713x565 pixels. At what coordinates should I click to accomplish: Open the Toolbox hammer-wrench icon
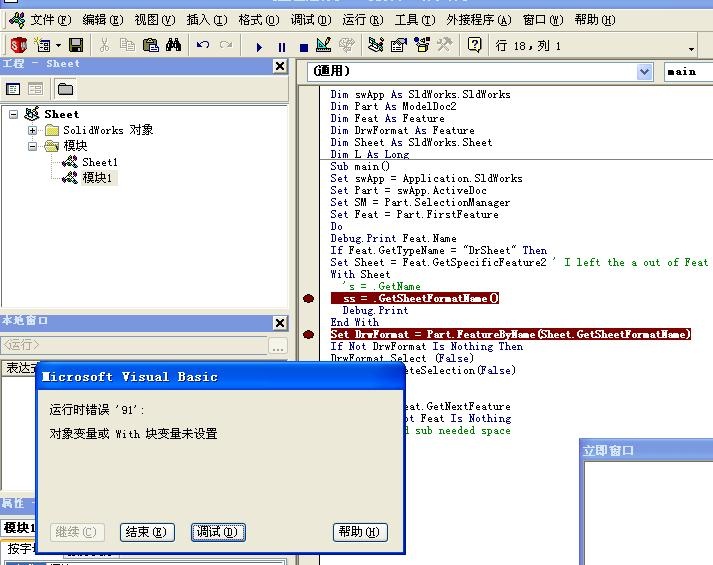coord(444,45)
